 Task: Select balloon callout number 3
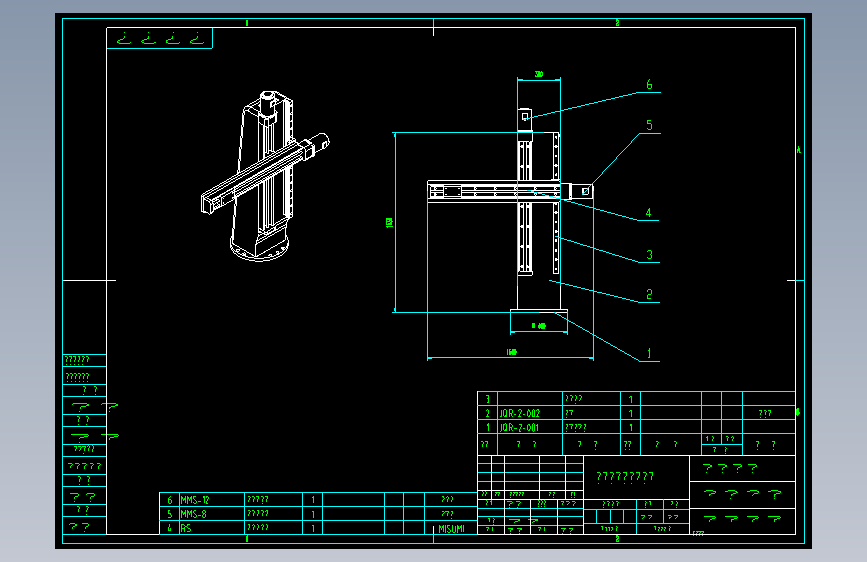point(650,255)
